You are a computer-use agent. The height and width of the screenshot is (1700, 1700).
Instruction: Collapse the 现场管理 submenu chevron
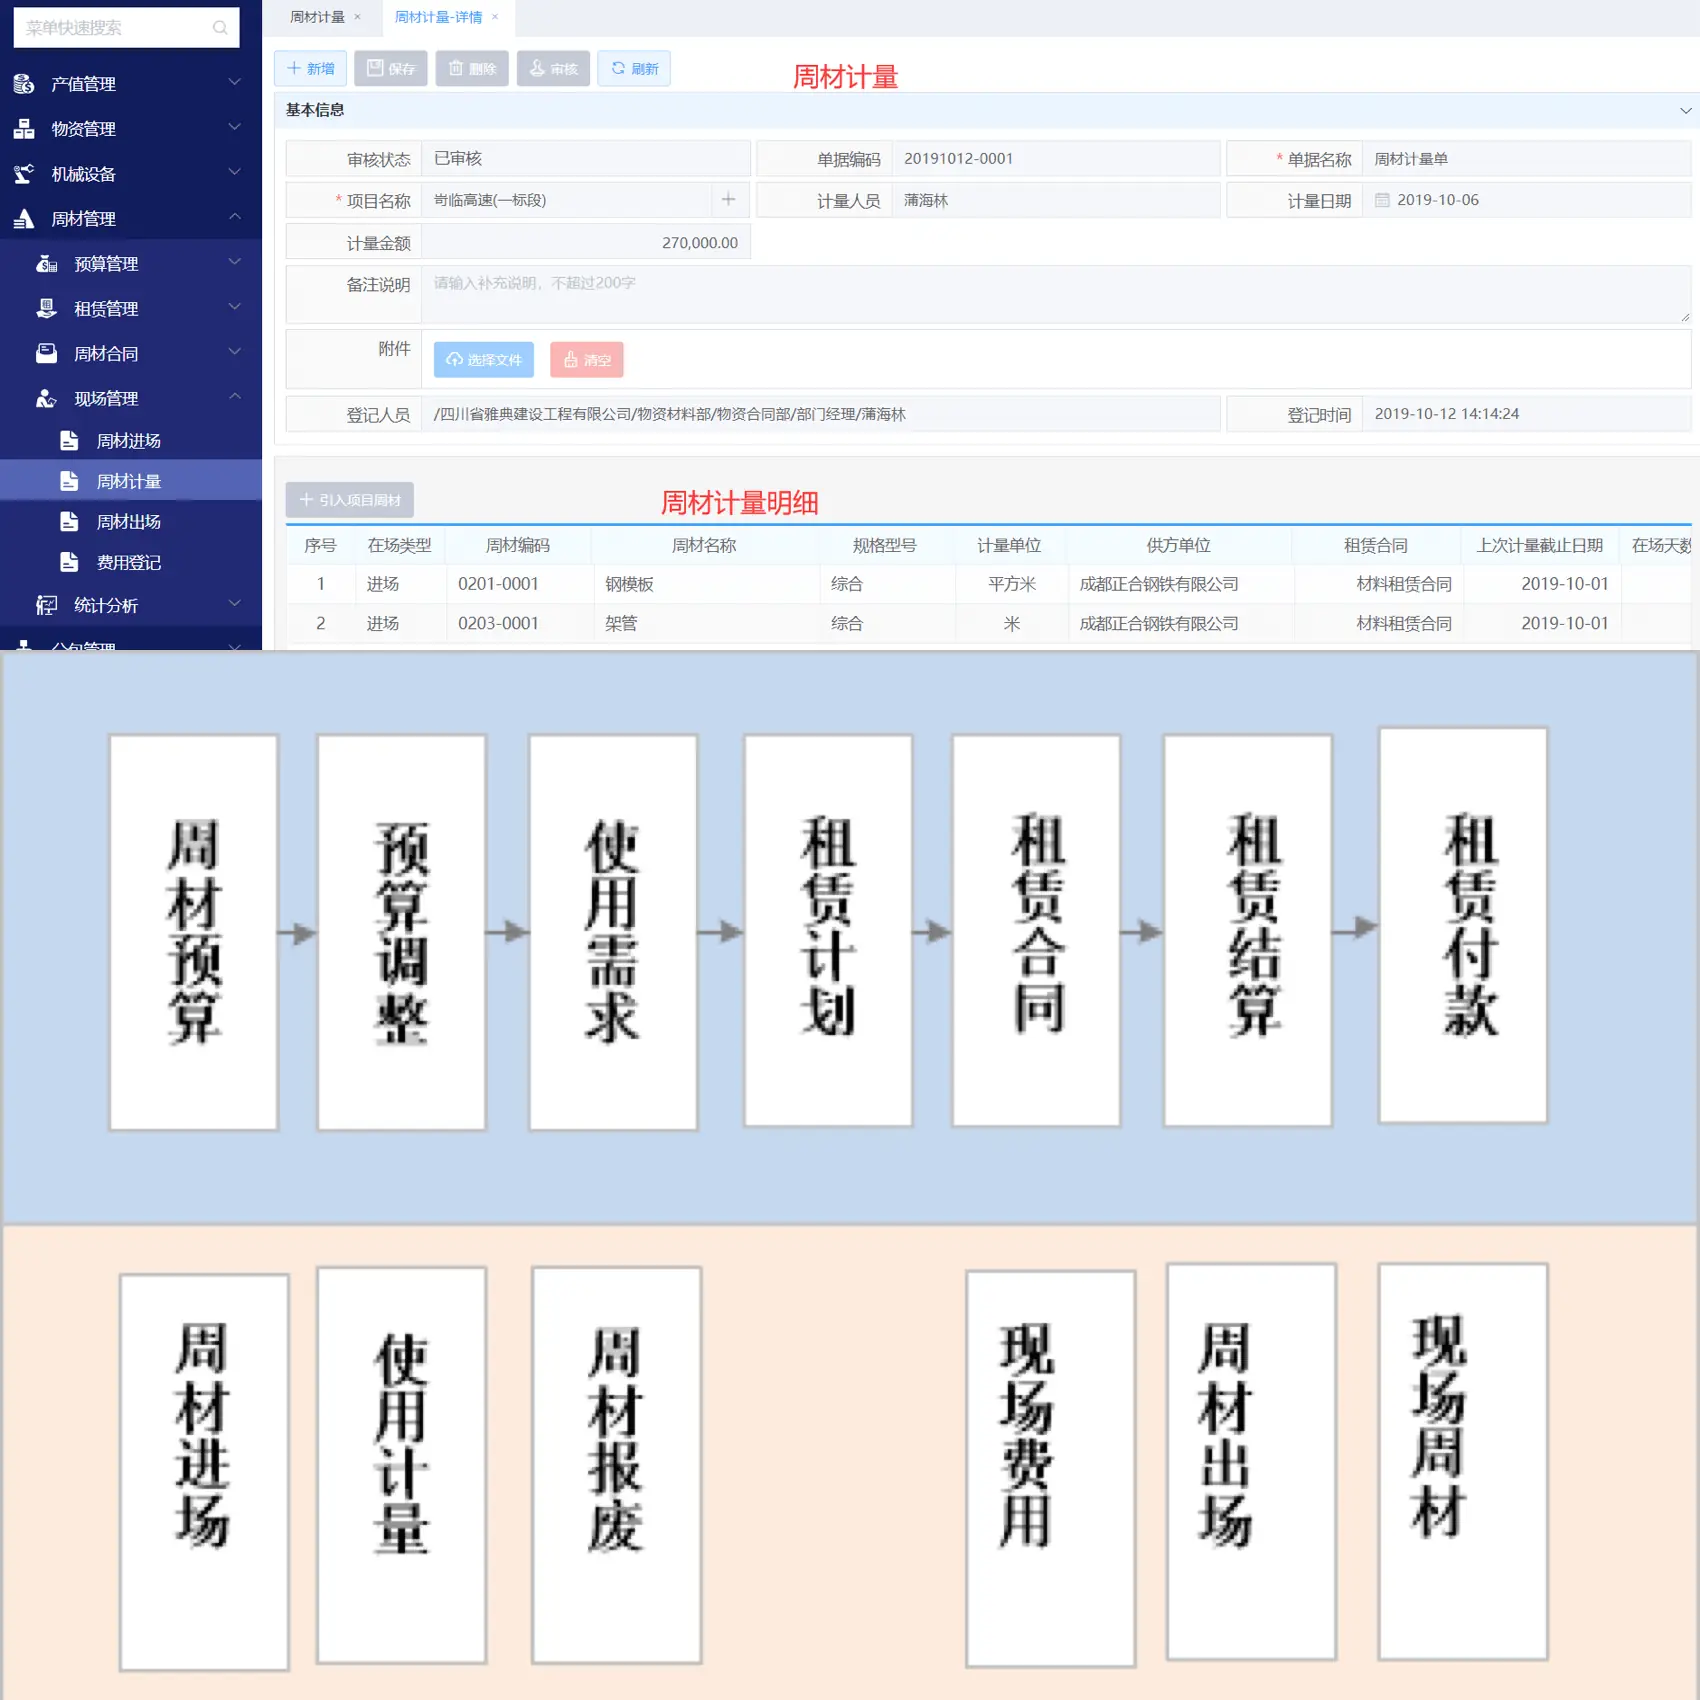235,397
